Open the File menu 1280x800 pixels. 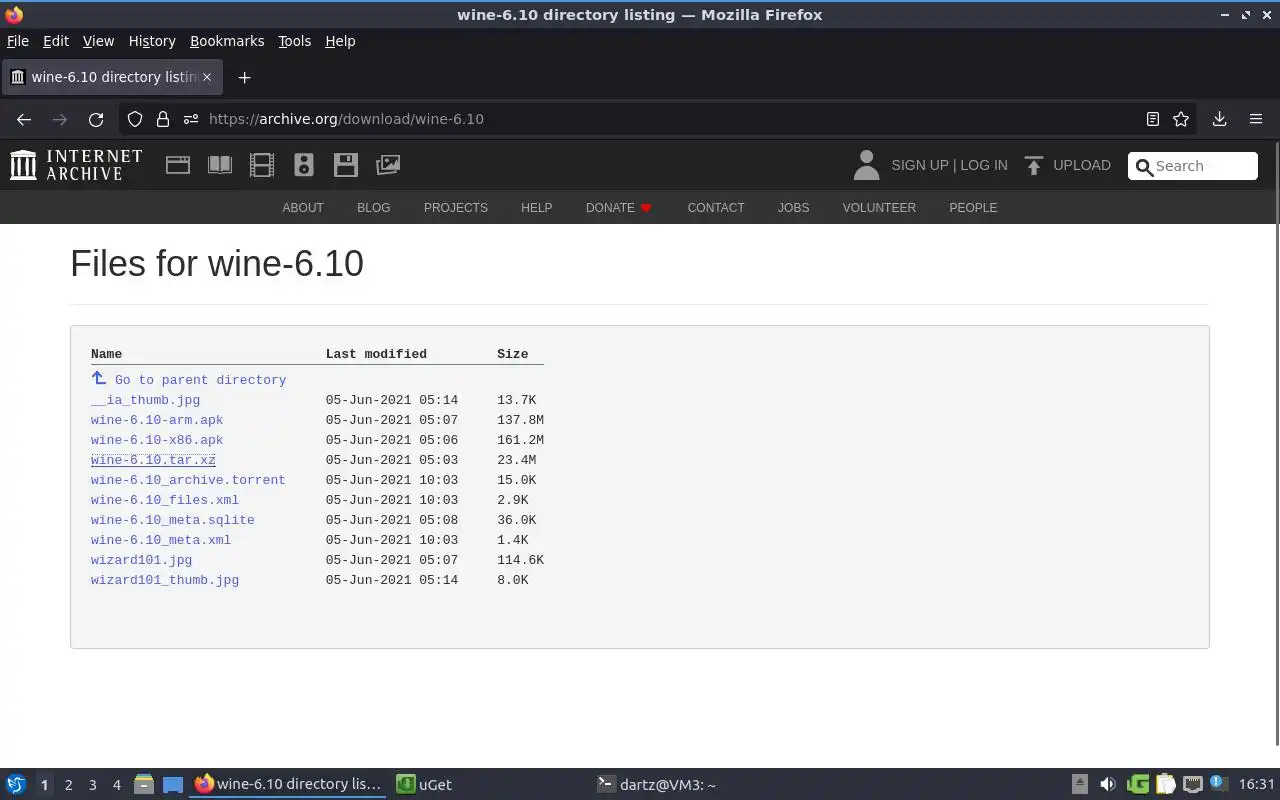pyautogui.click(x=18, y=41)
